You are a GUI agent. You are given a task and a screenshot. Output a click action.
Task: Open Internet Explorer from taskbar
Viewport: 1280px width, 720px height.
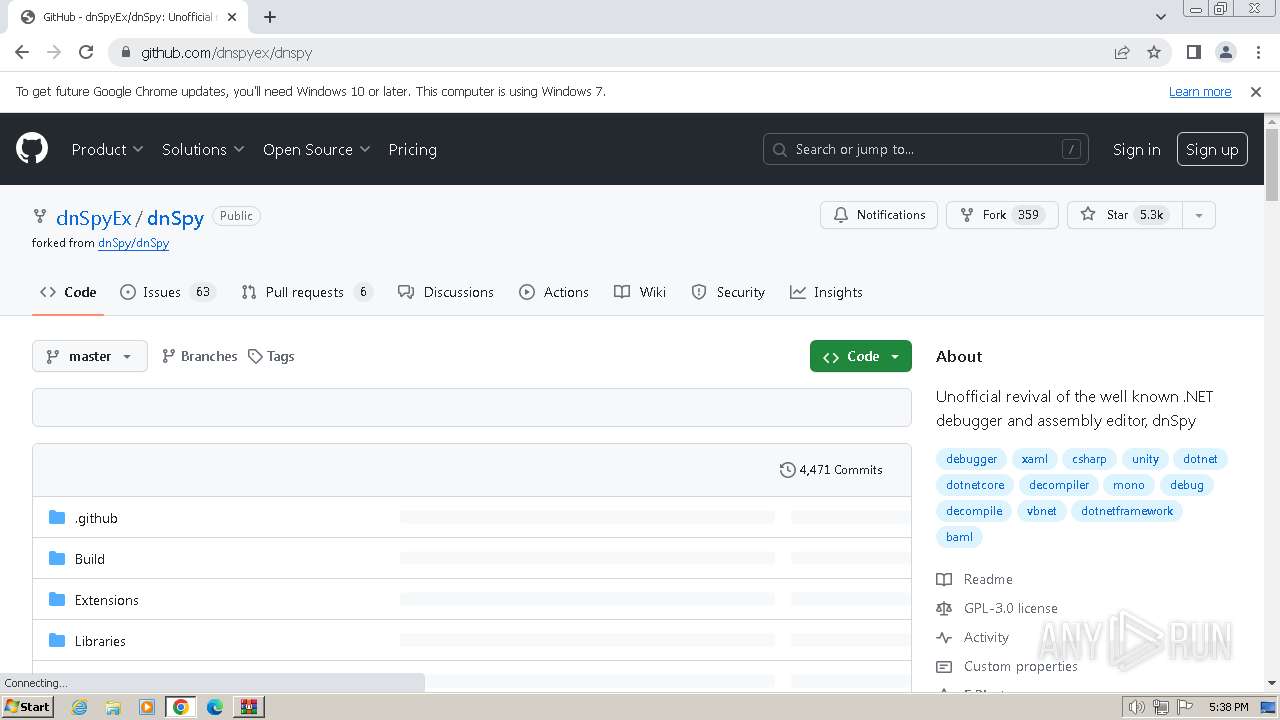coord(79,706)
